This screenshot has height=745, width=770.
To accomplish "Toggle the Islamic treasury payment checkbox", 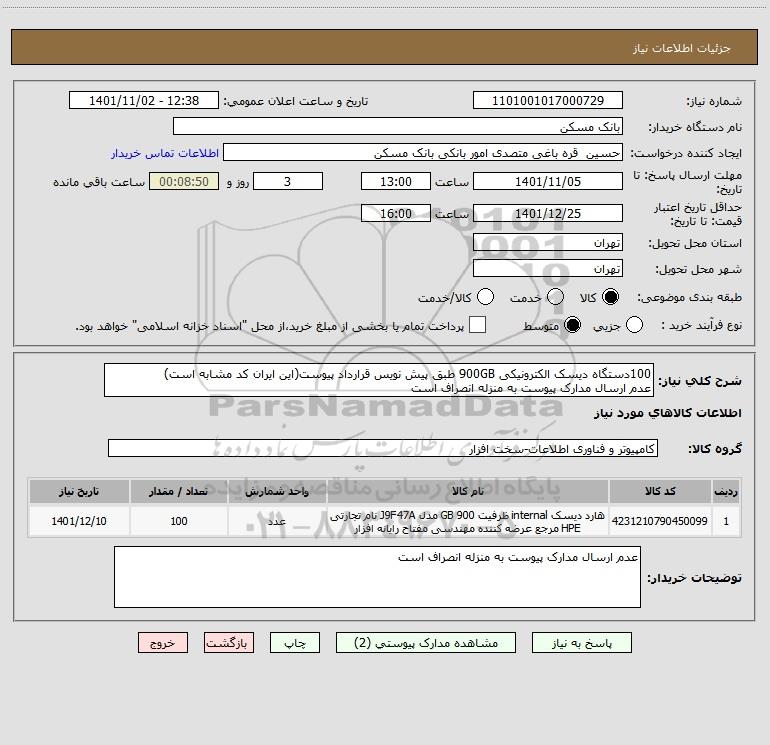I will pos(477,325).
